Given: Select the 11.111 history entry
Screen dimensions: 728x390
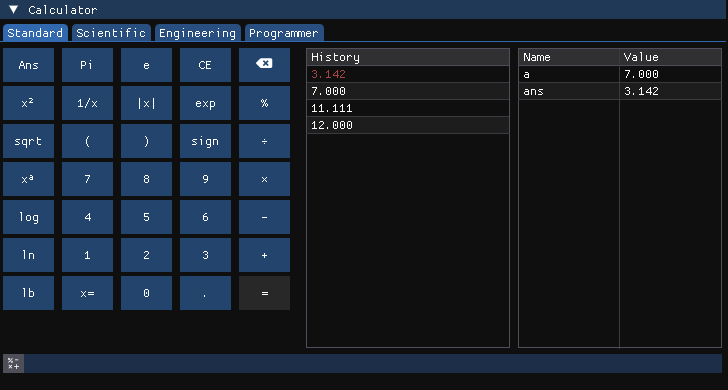Looking at the screenshot, I should point(408,108).
